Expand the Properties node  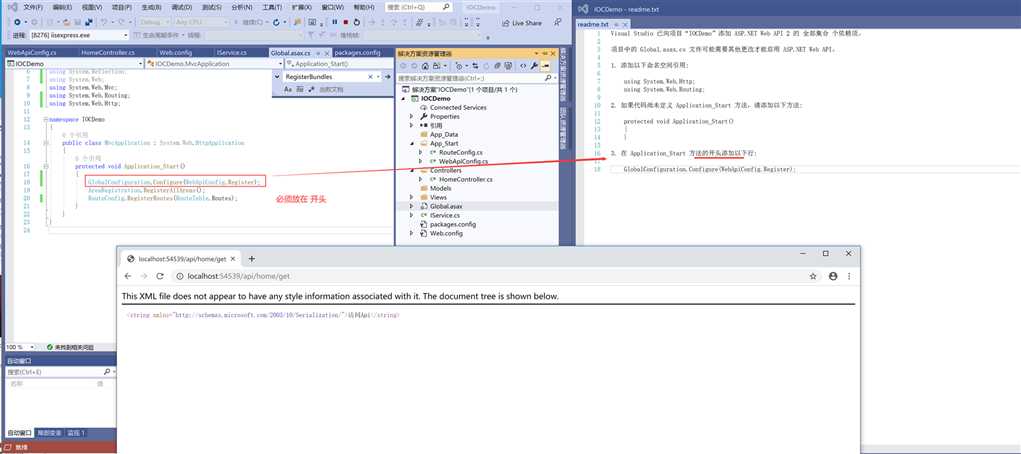tap(412, 116)
